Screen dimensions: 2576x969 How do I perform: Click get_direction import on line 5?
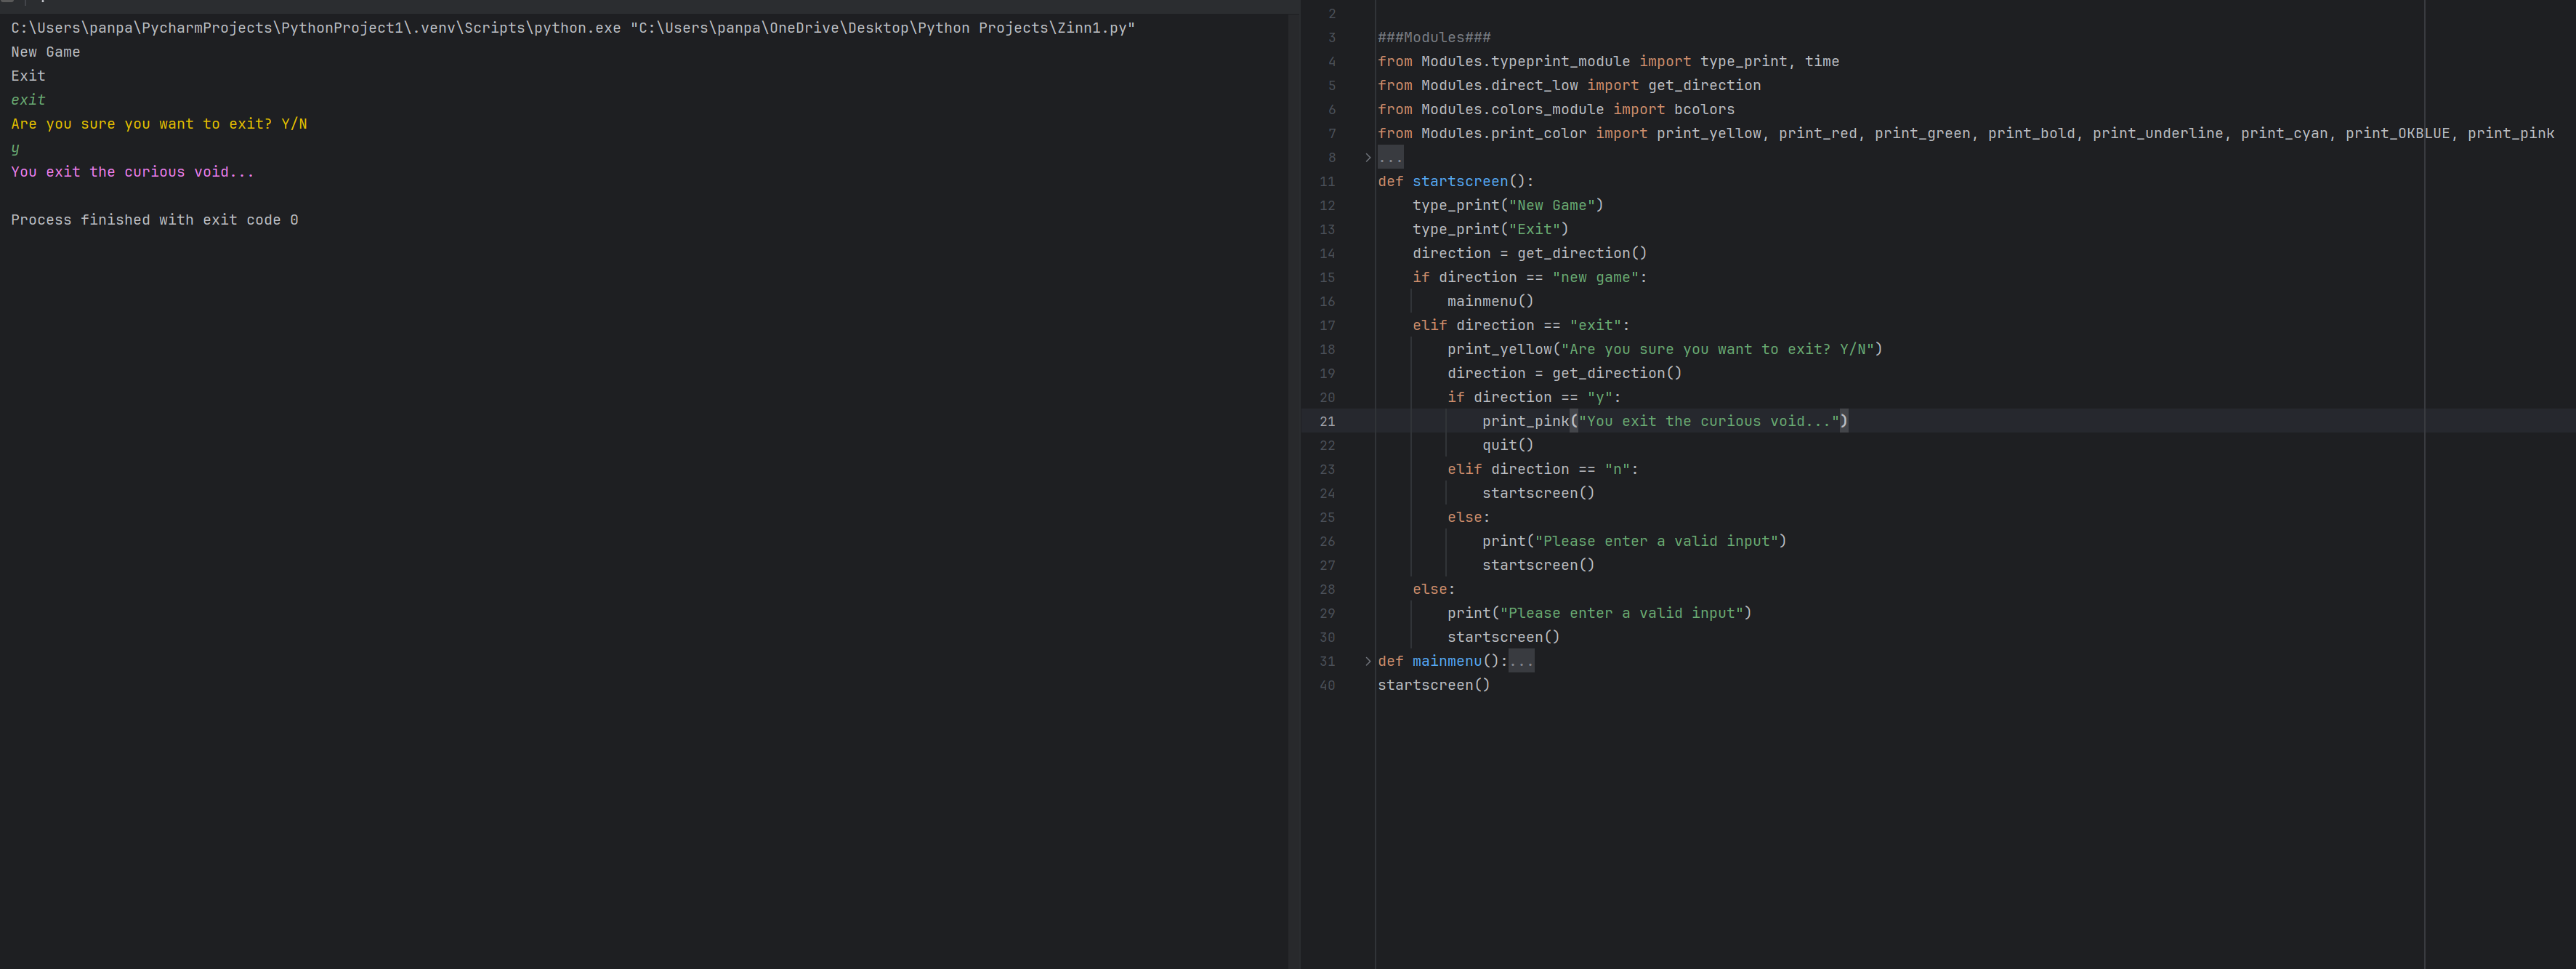pyautogui.click(x=1704, y=85)
